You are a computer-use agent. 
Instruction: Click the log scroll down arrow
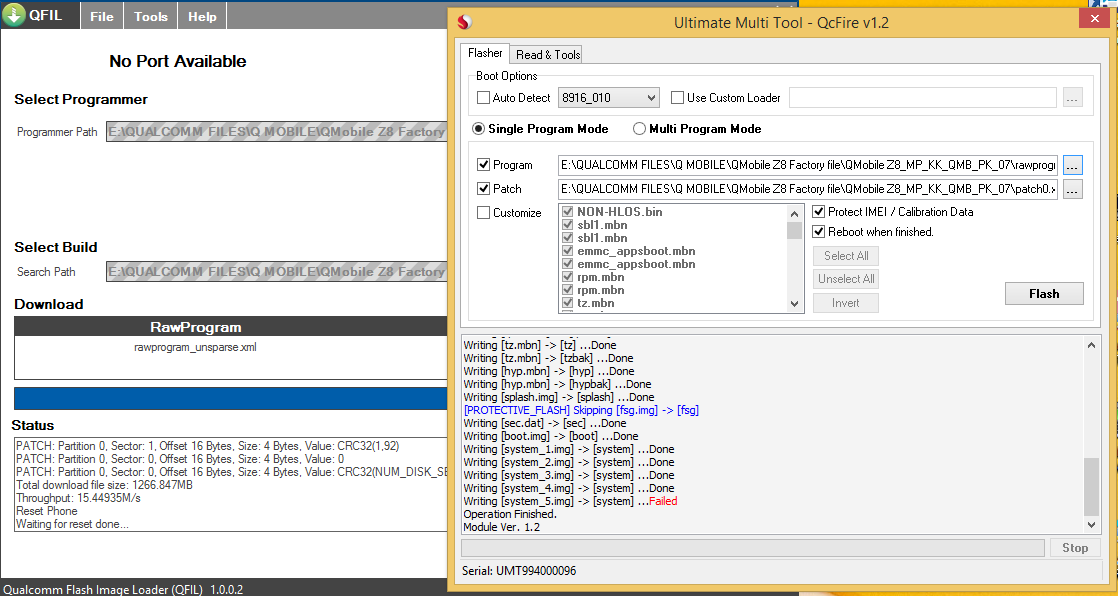pyautogui.click(x=1091, y=525)
